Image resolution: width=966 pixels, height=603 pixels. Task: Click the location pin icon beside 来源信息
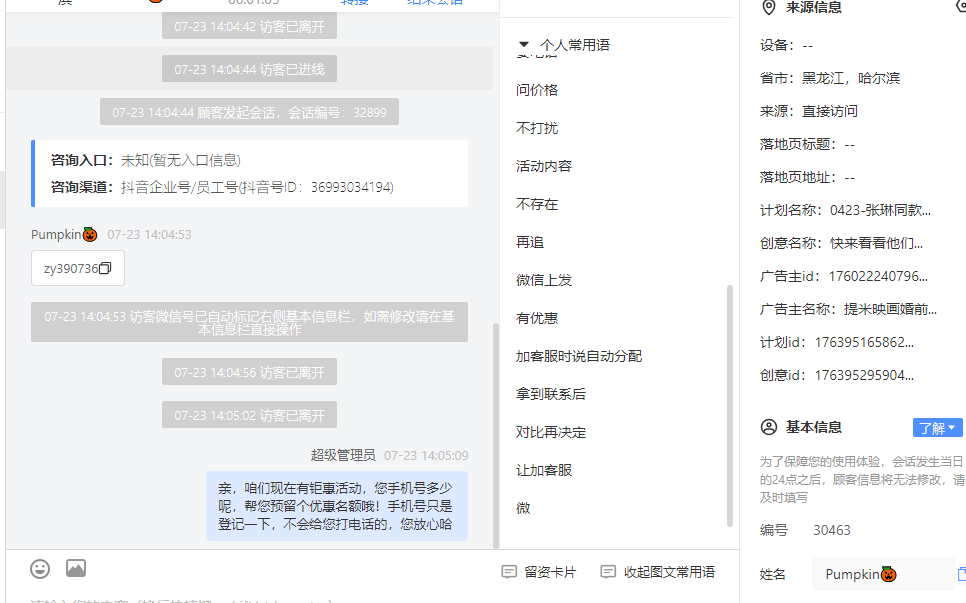pyautogui.click(x=769, y=7)
